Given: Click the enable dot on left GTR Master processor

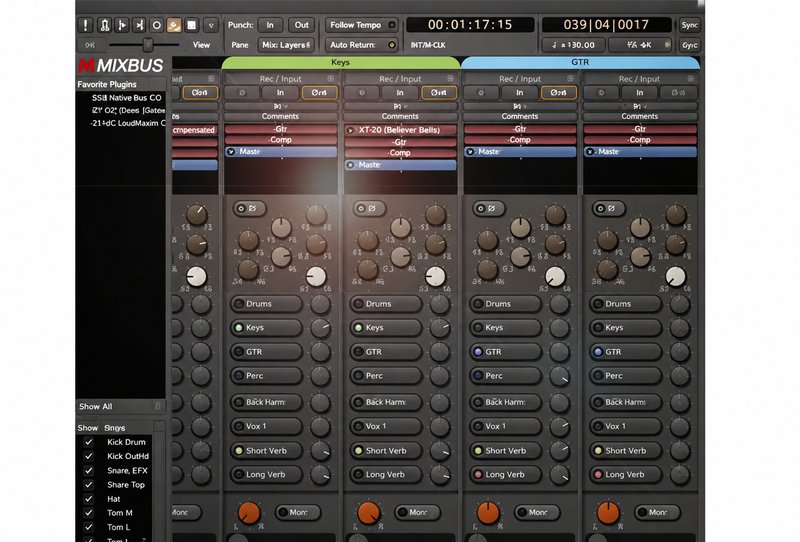Looking at the screenshot, I should (x=470, y=152).
